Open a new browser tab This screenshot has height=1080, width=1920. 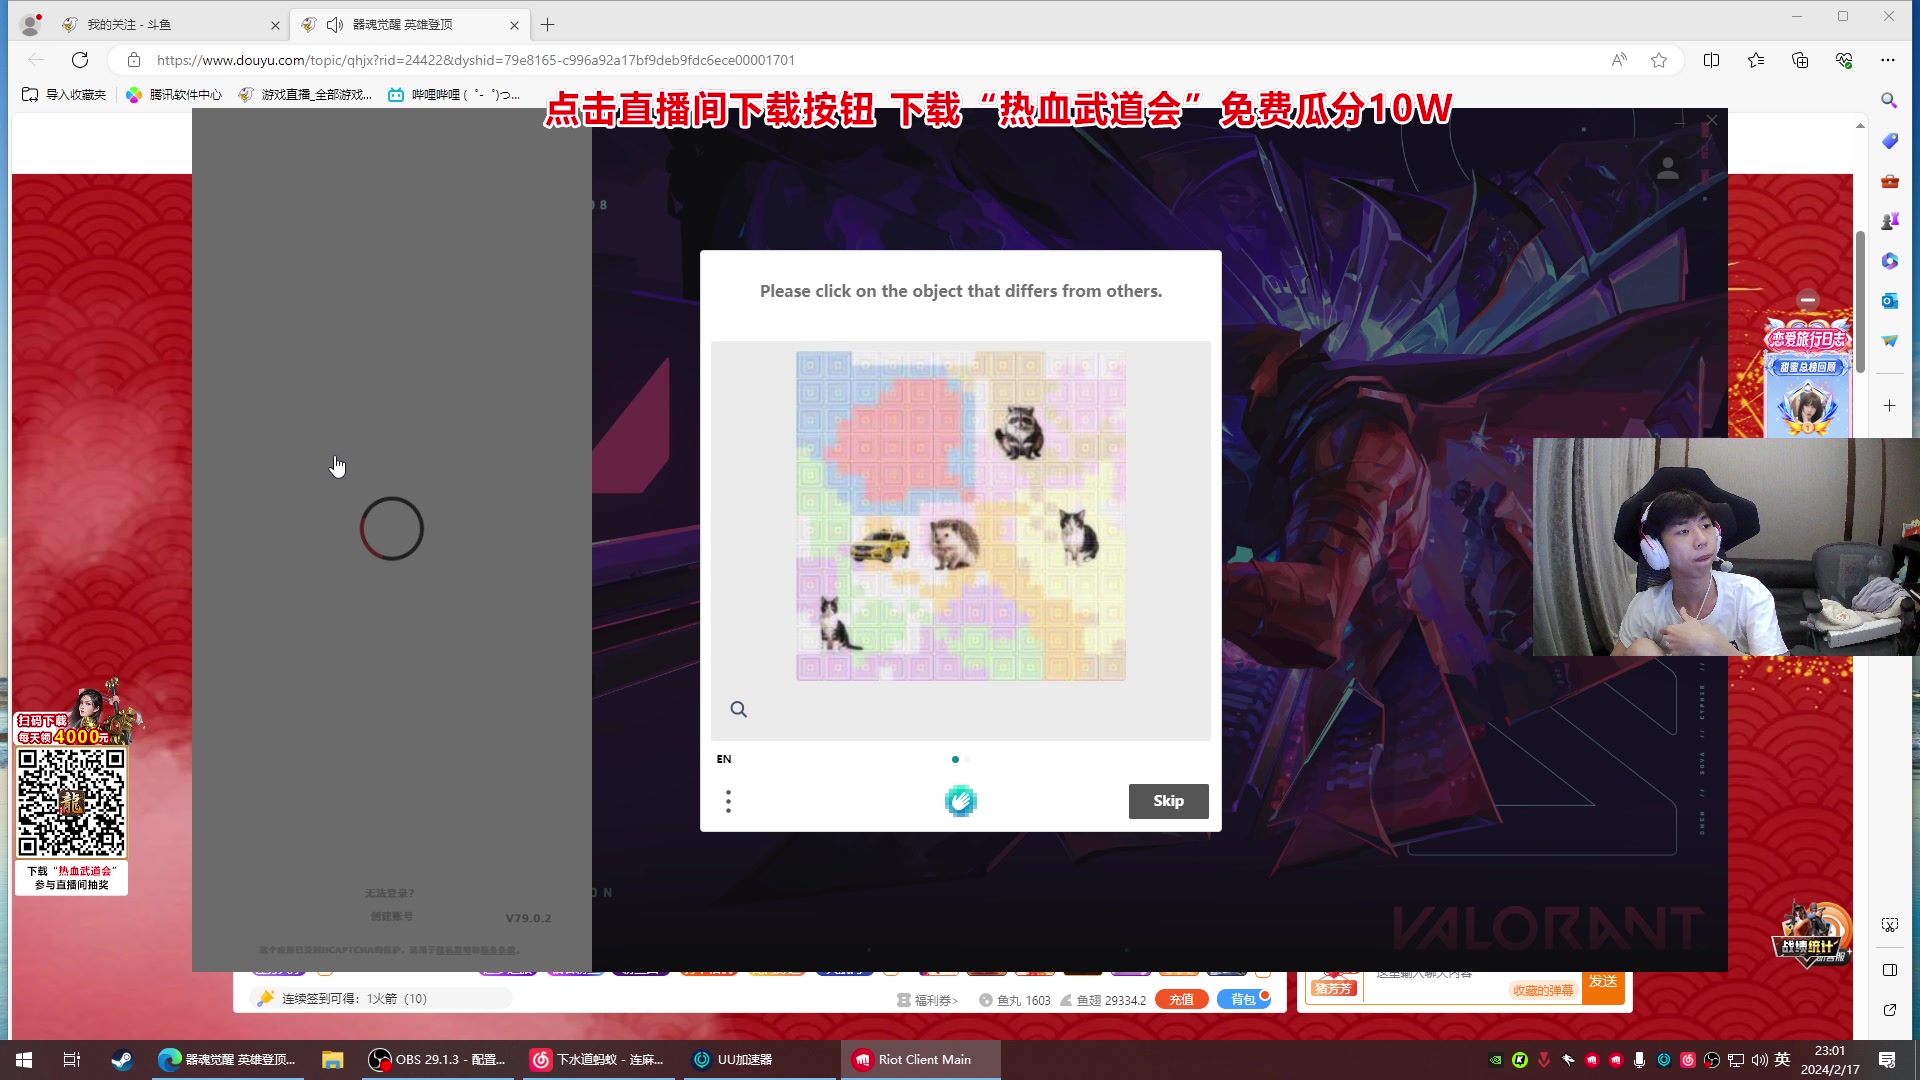(x=547, y=24)
